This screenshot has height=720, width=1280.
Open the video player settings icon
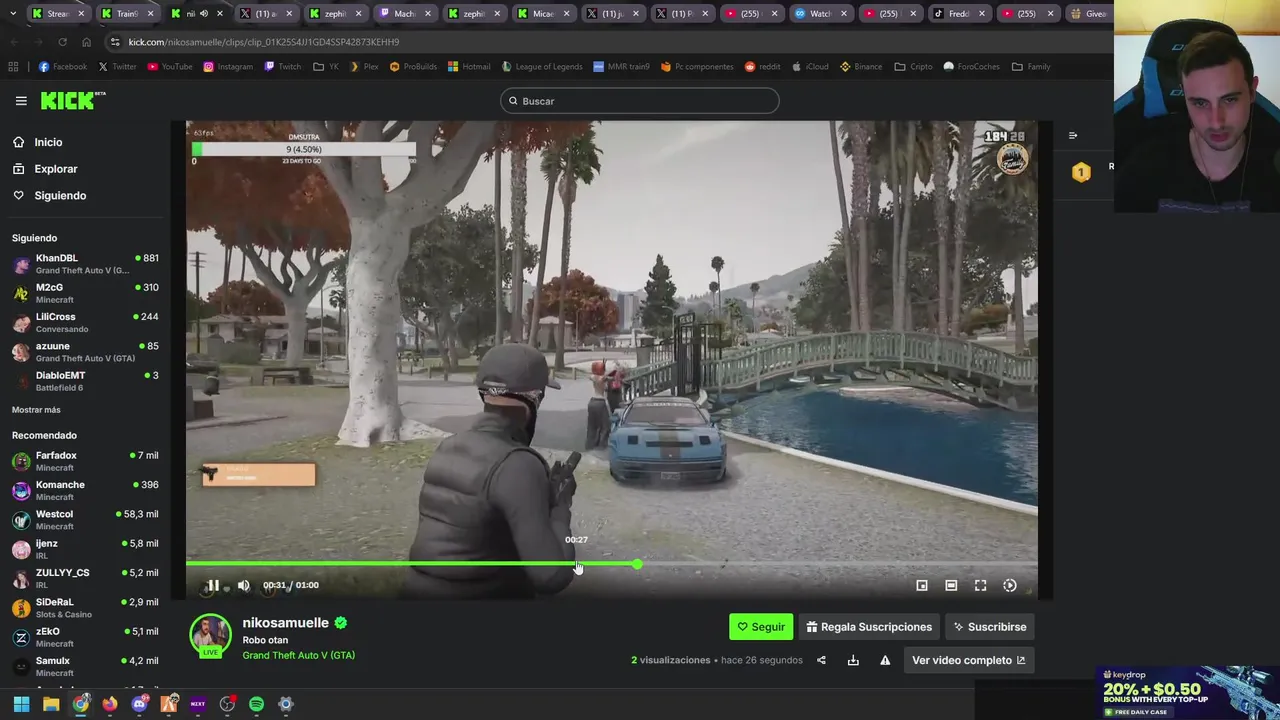click(x=1010, y=586)
